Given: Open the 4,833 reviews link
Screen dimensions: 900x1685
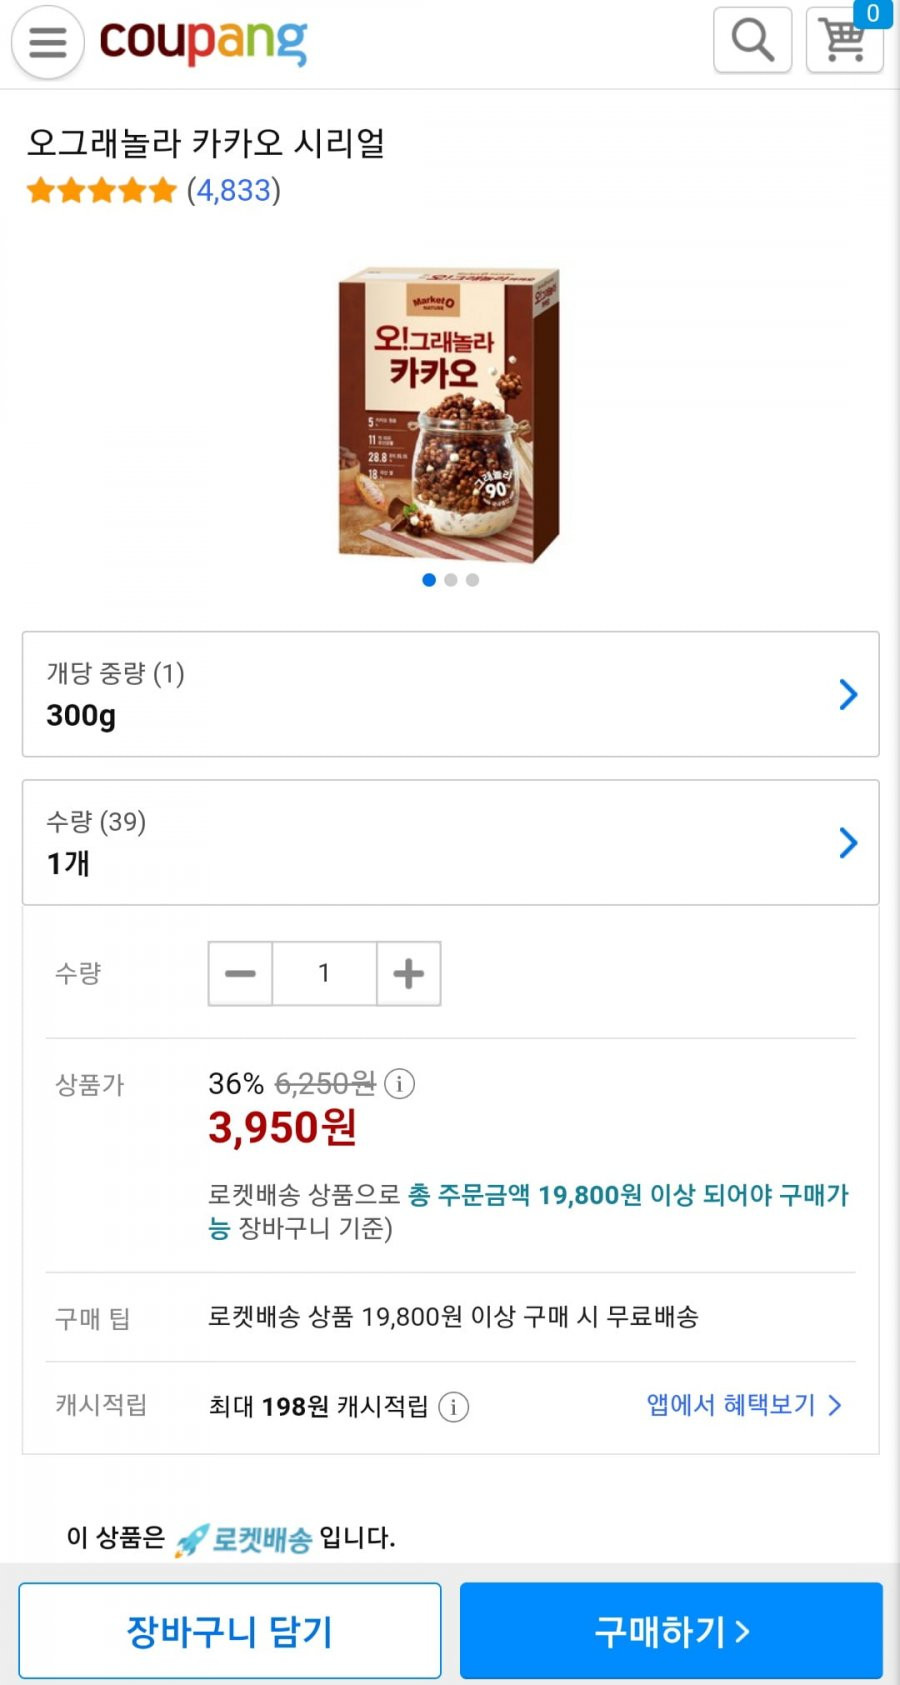Looking at the screenshot, I should 234,190.
